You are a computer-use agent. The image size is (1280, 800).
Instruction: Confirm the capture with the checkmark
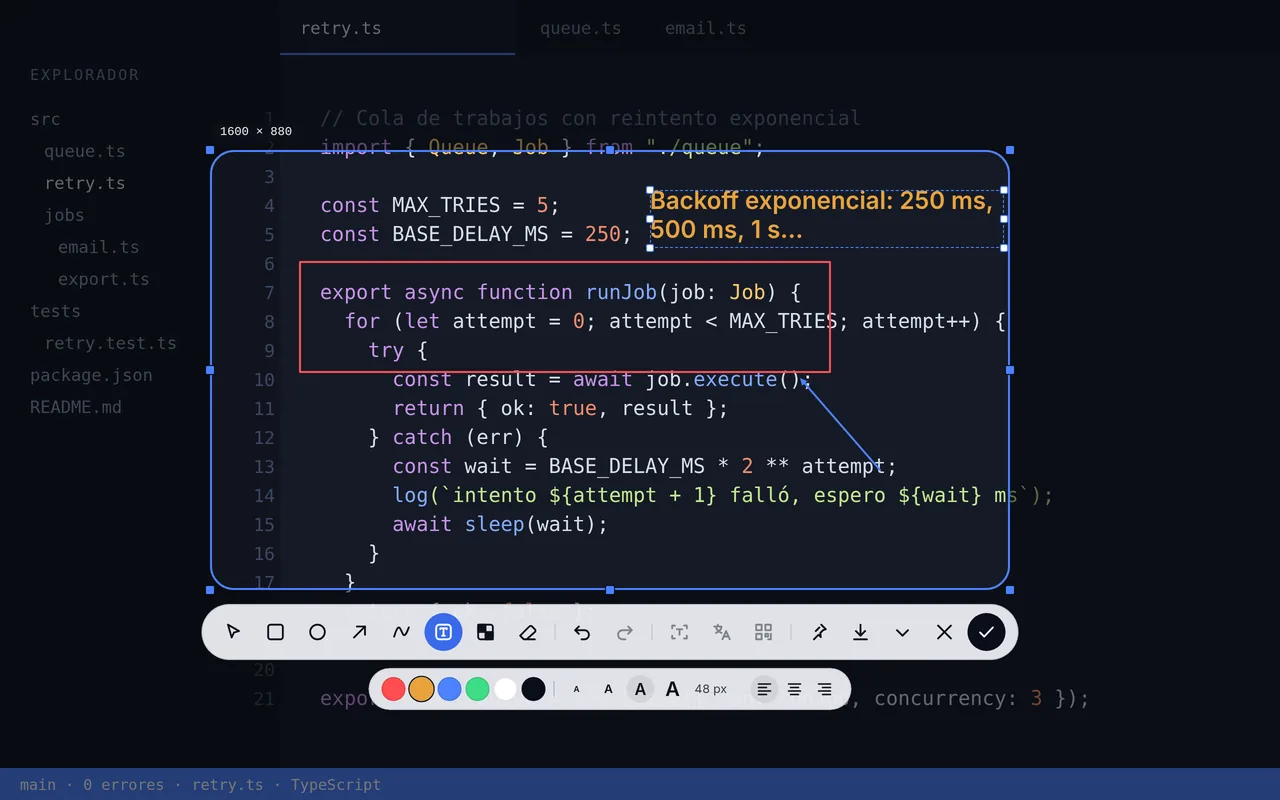pos(987,632)
